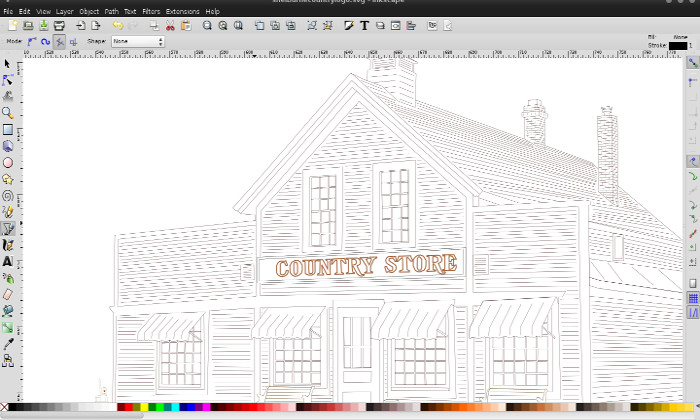Click the COUNTRY STORE sign on canvas
Viewport: 700px width, 420px height.
point(366,266)
